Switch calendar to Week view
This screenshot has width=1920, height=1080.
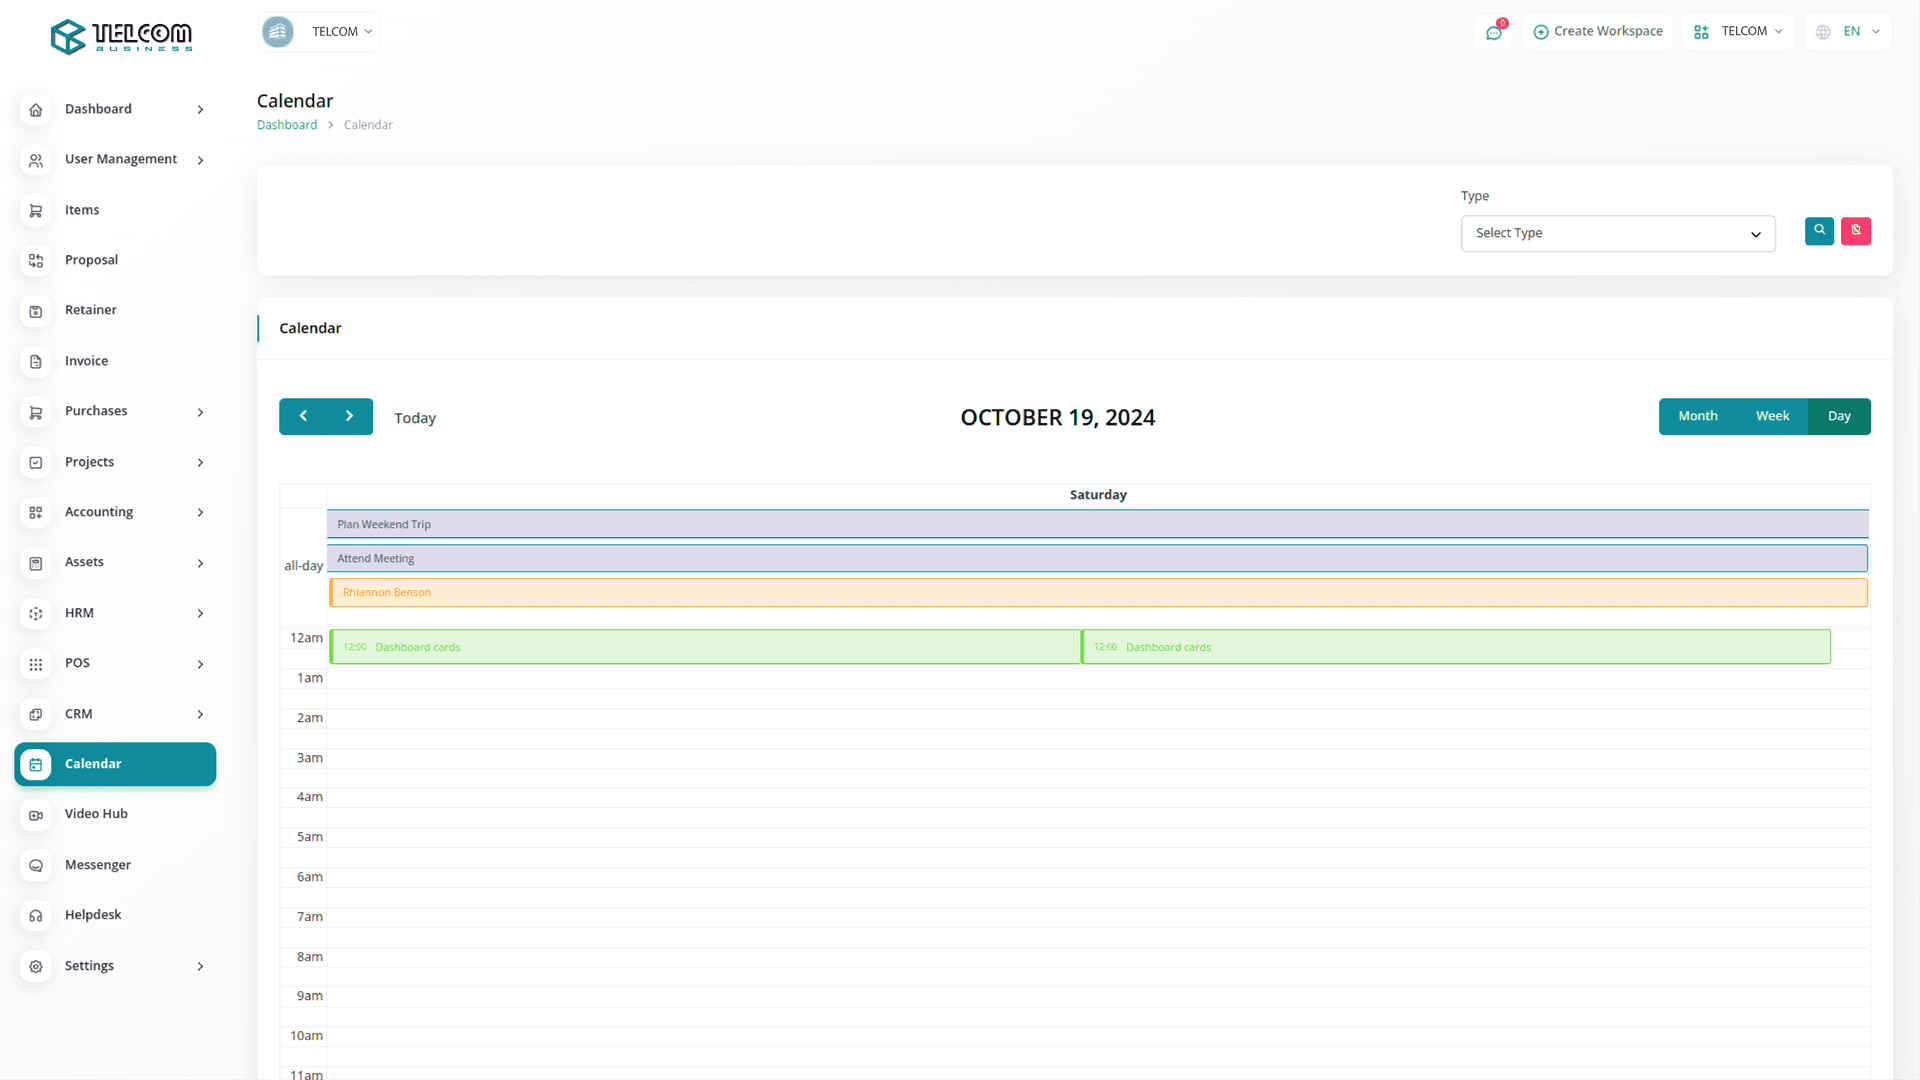[x=1772, y=416]
